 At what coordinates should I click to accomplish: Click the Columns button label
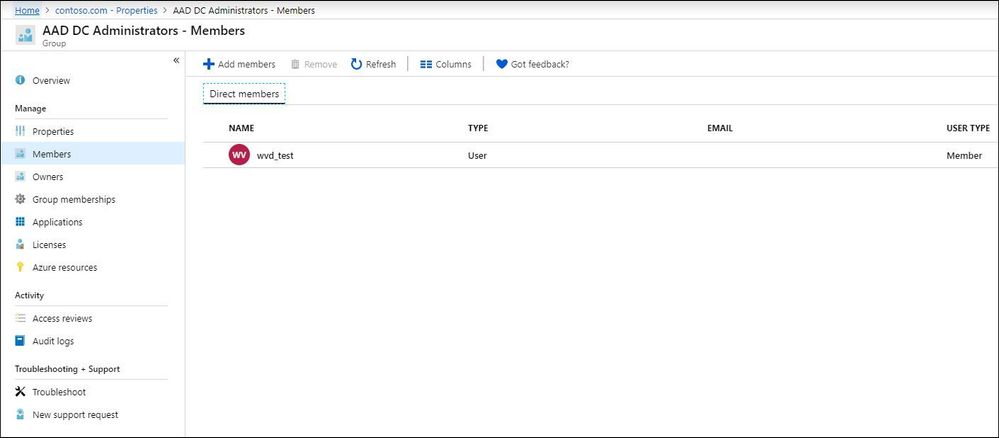pyautogui.click(x=454, y=64)
